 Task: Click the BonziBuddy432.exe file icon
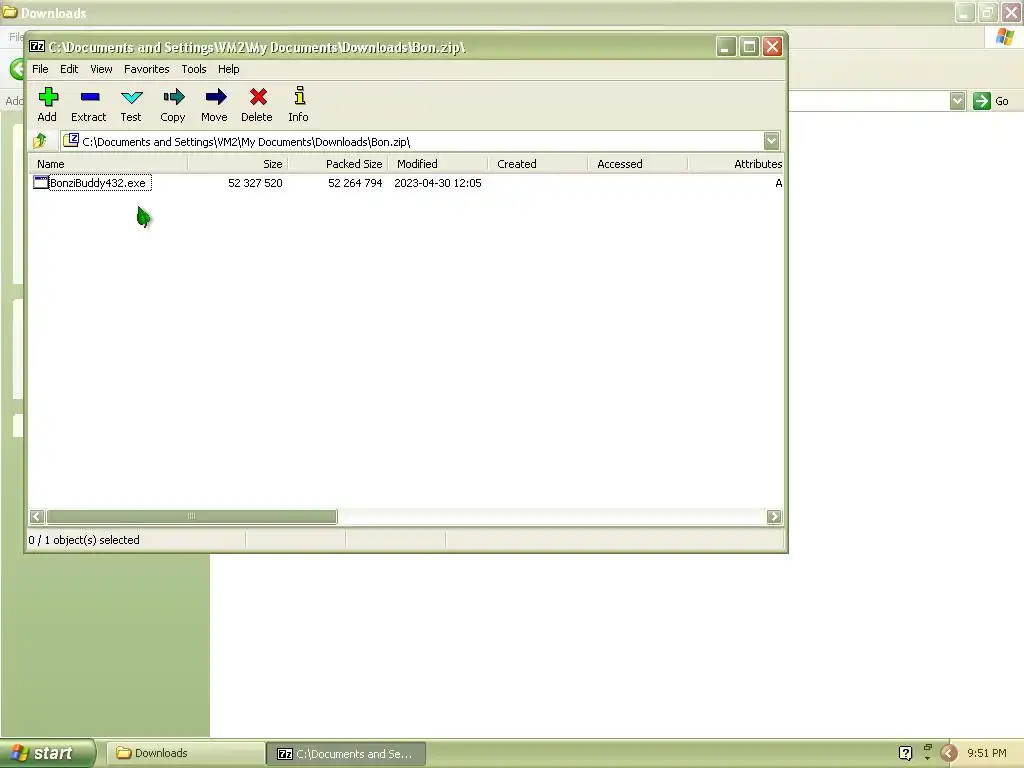[40, 183]
